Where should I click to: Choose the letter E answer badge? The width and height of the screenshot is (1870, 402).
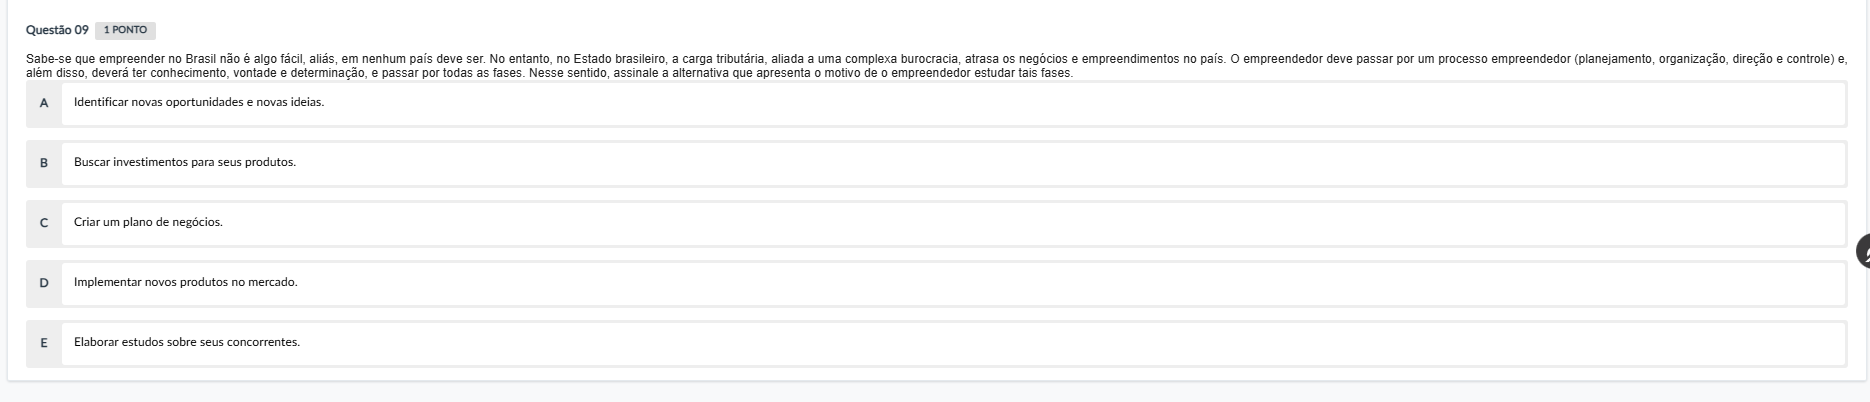(44, 343)
